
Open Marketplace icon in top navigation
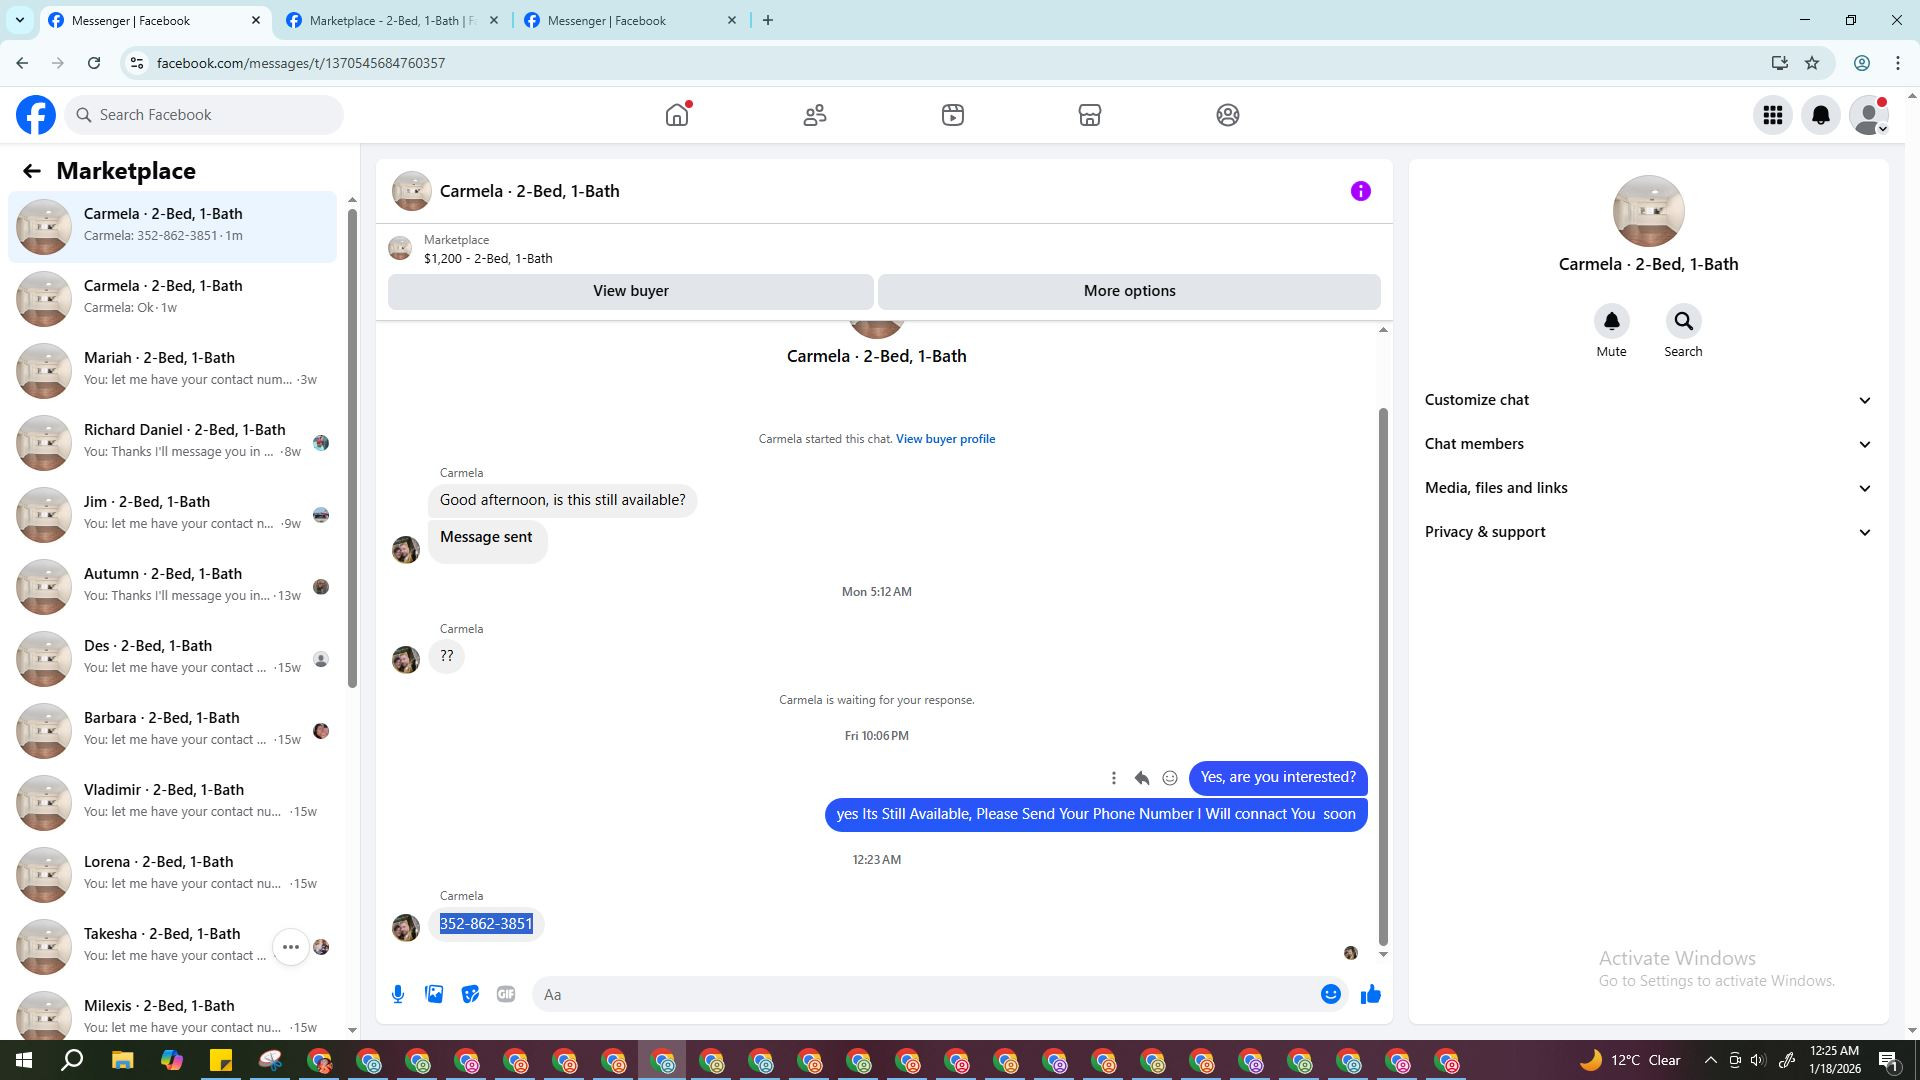point(1090,115)
